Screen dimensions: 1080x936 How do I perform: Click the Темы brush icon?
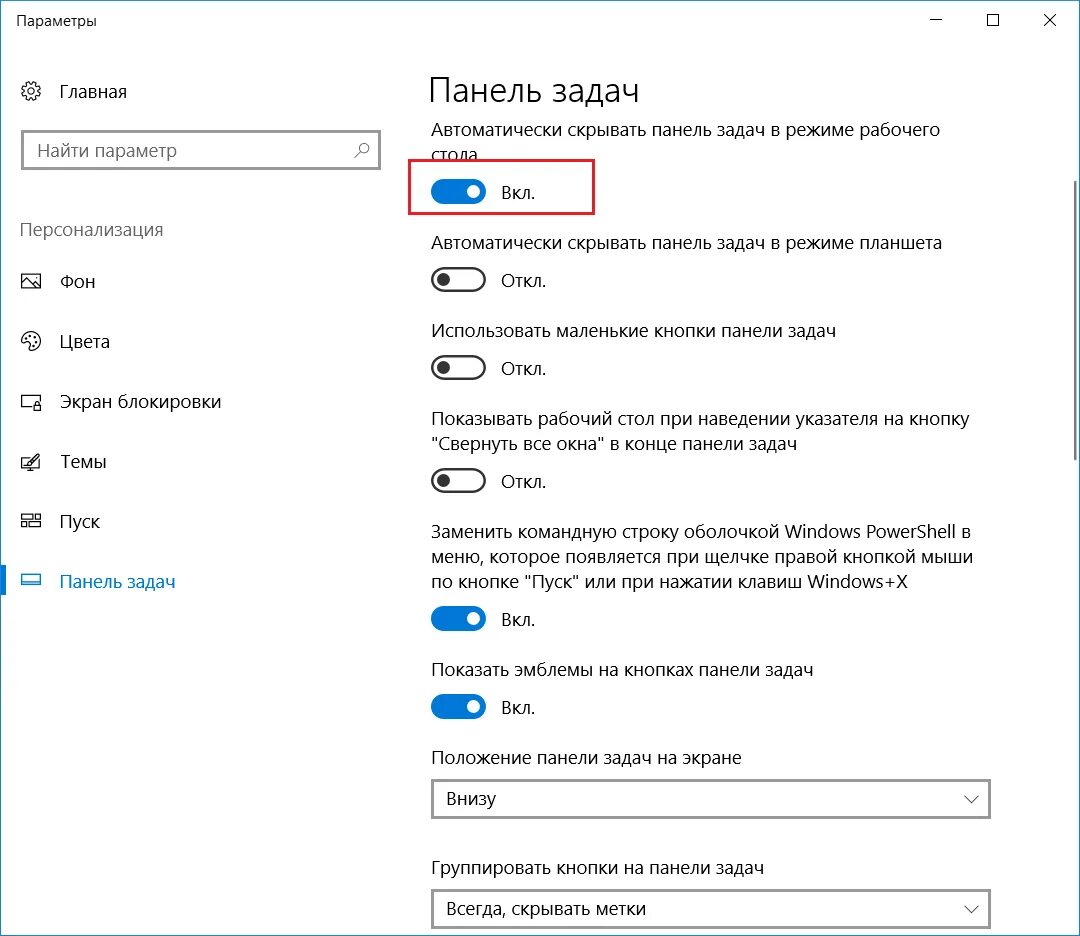coord(31,462)
